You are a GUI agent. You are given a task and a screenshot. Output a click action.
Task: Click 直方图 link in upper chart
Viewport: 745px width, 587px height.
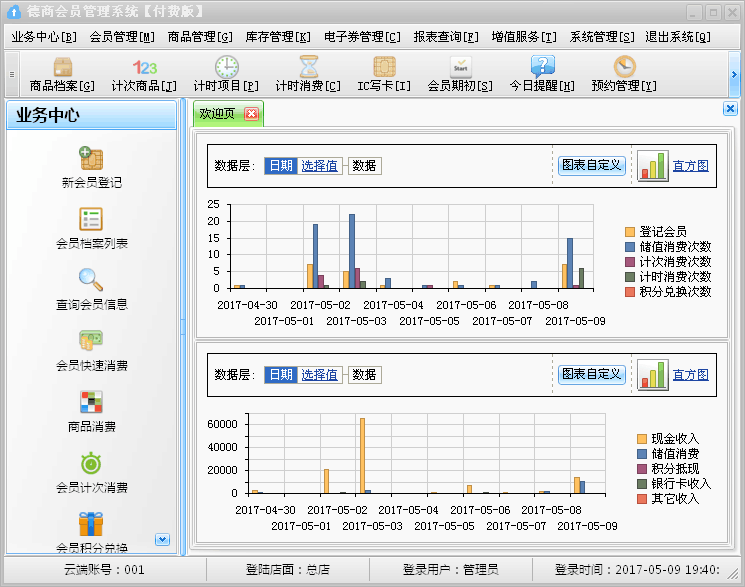[x=690, y=166]
